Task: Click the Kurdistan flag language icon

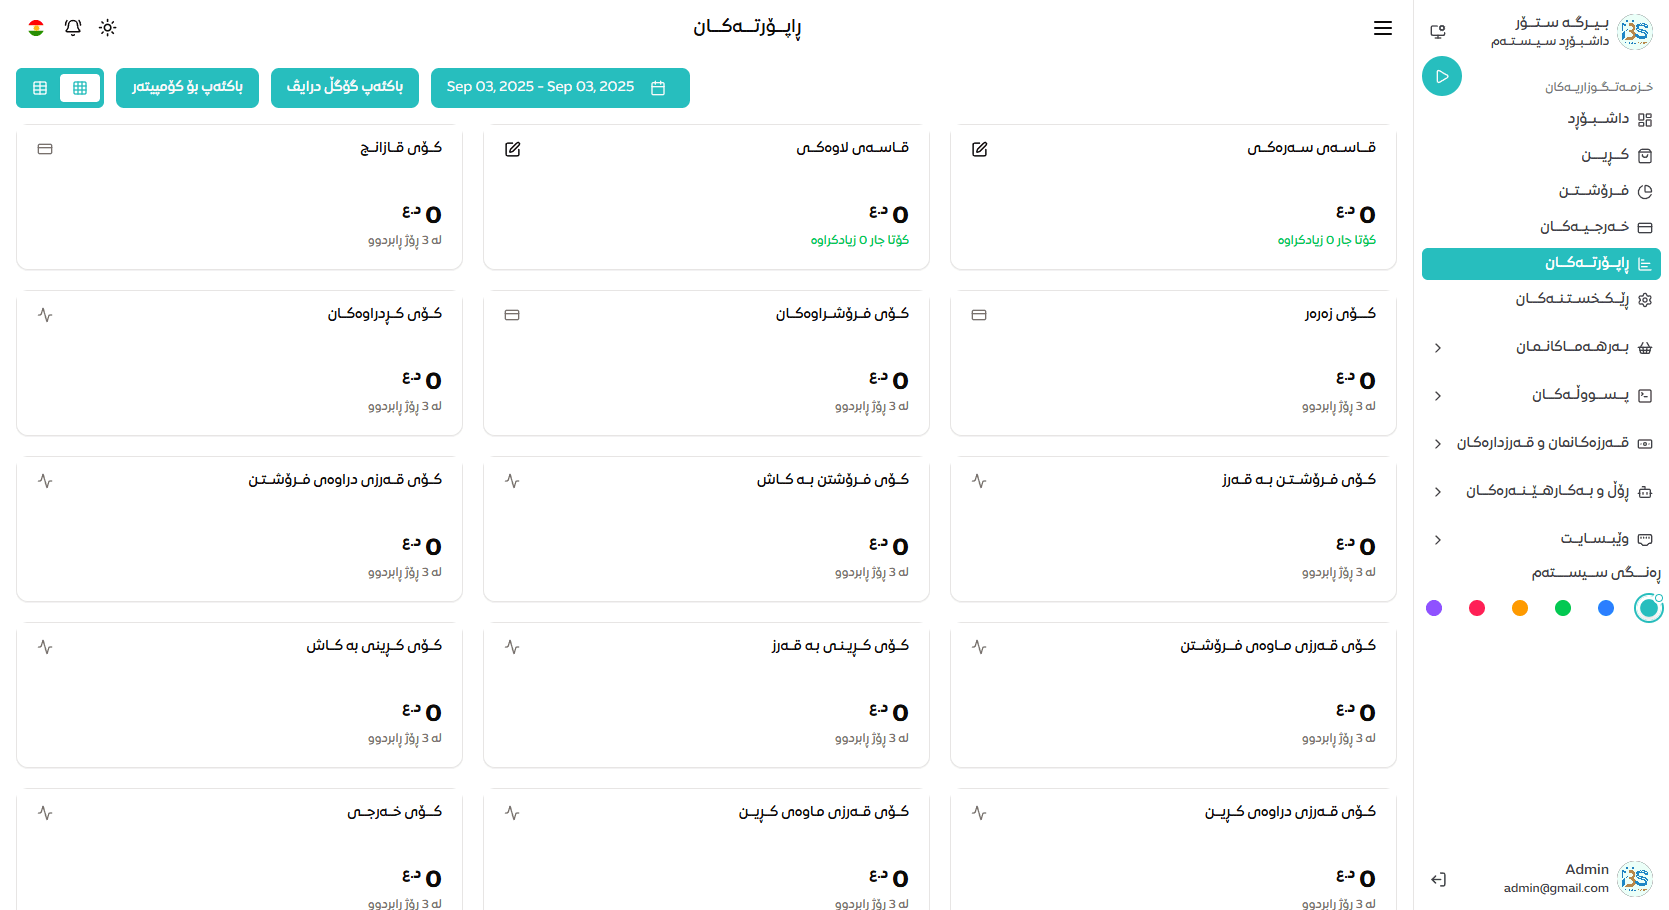Action: click(36, 28)
